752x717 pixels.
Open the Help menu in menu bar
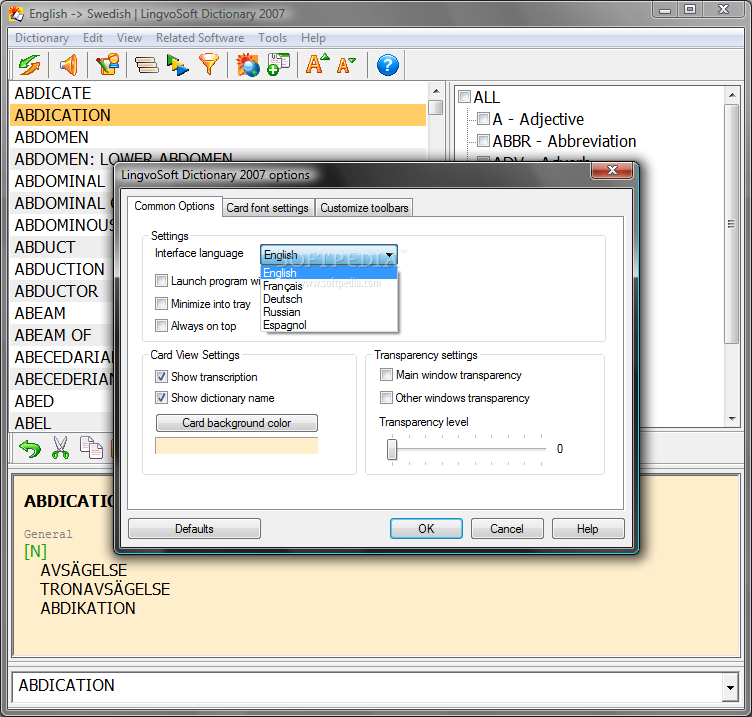[x=313, y=38]
